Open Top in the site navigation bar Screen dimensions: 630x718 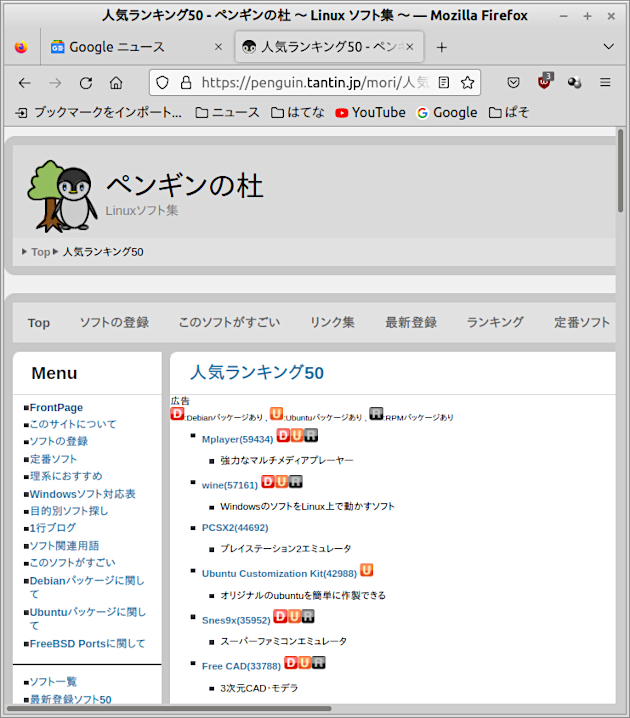click(39, 323)
